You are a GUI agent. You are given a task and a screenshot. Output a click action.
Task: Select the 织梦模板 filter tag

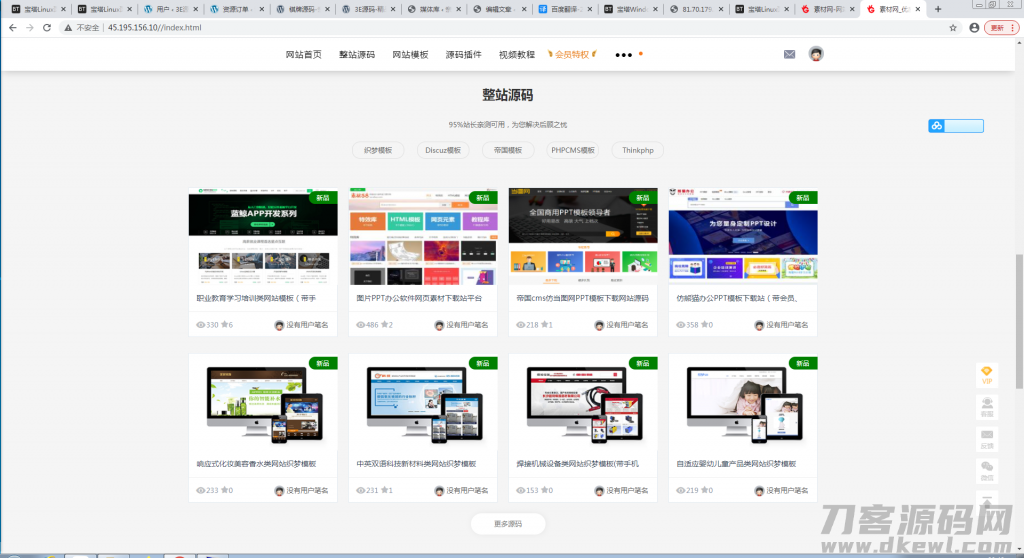pyautogui.click(x=378, y=150)
